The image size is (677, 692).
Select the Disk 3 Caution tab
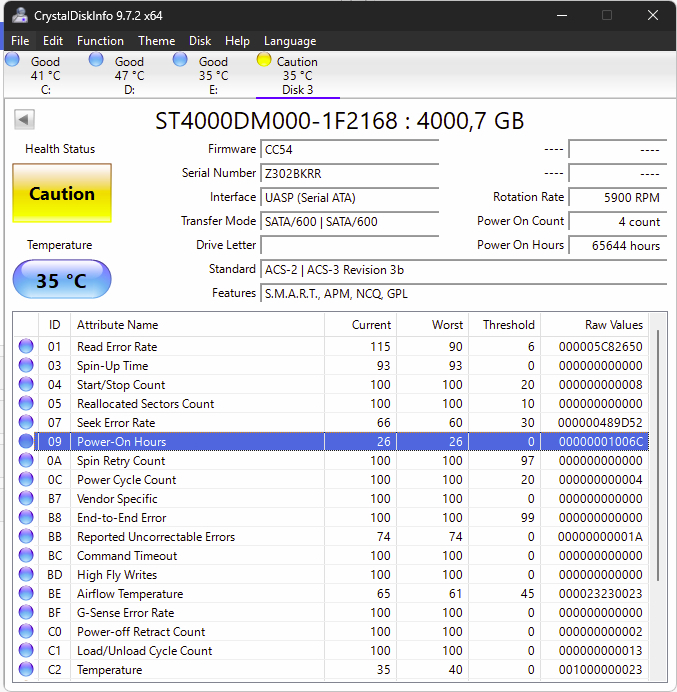(297, 75)
